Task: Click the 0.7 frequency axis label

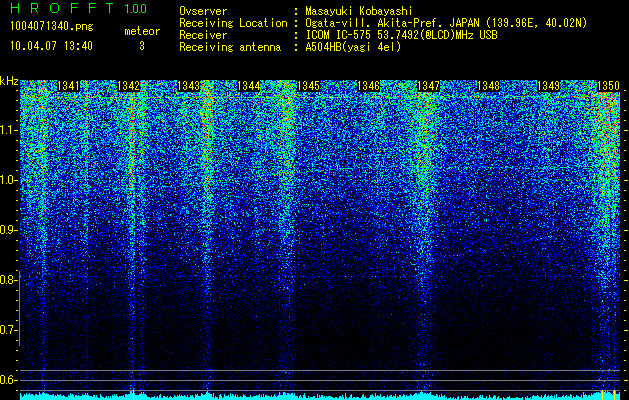Action: 8,330
